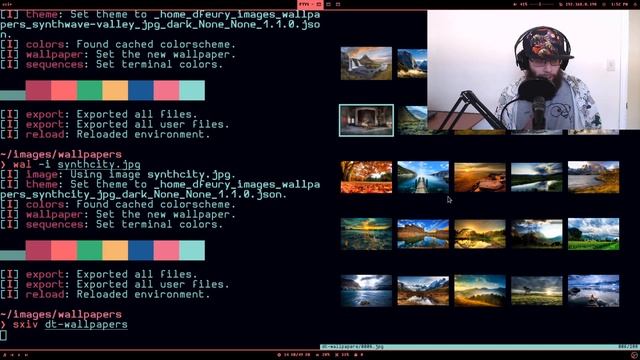Viewport: 640px width, 360px height.
Task: Click the 'pers_synthwave-valley_jpg_dark' line
Action: tap(160, 24)
